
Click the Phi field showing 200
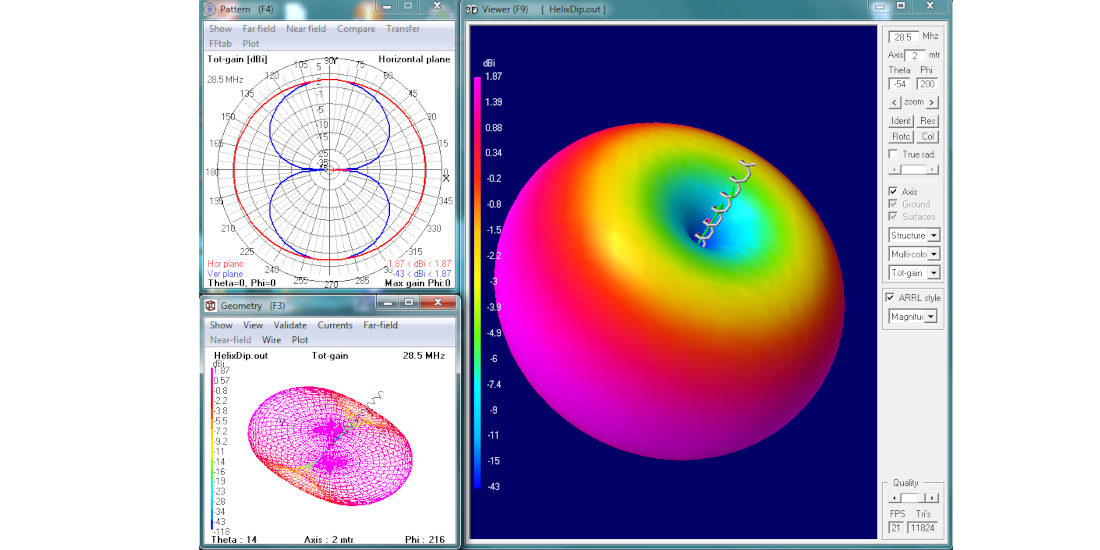(x=927, y=84)
